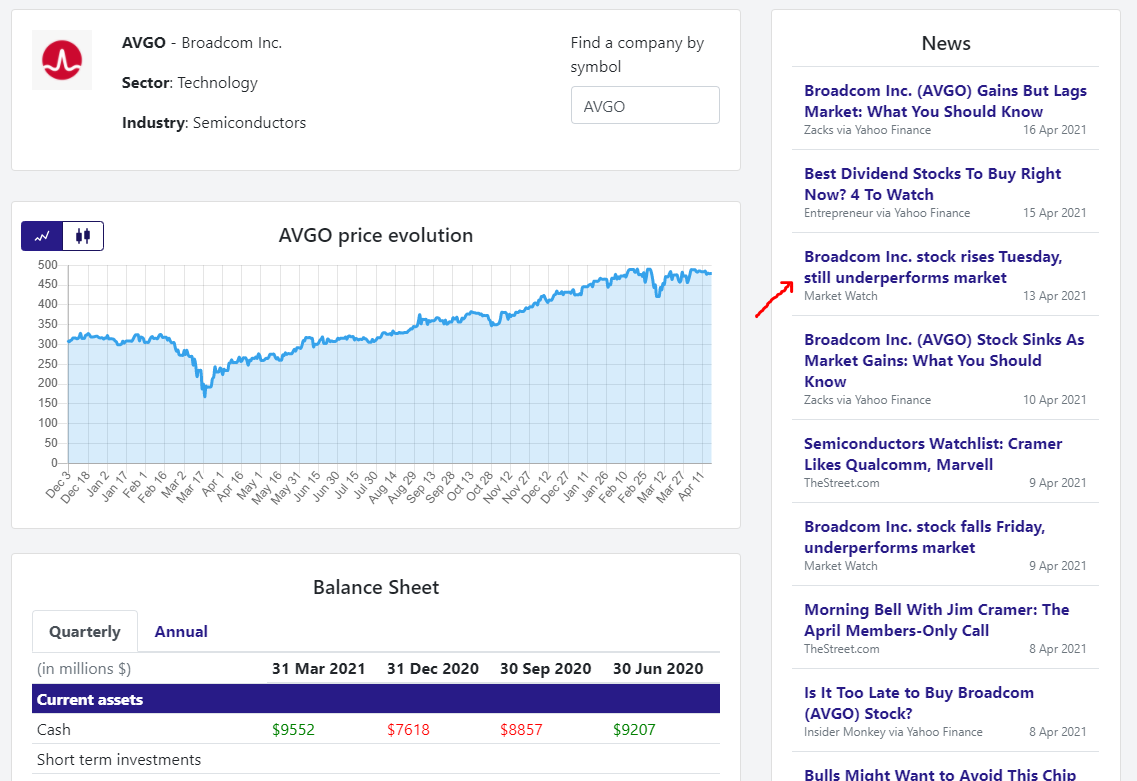Click the 'Current assets' section header row

tap(376, 699)
